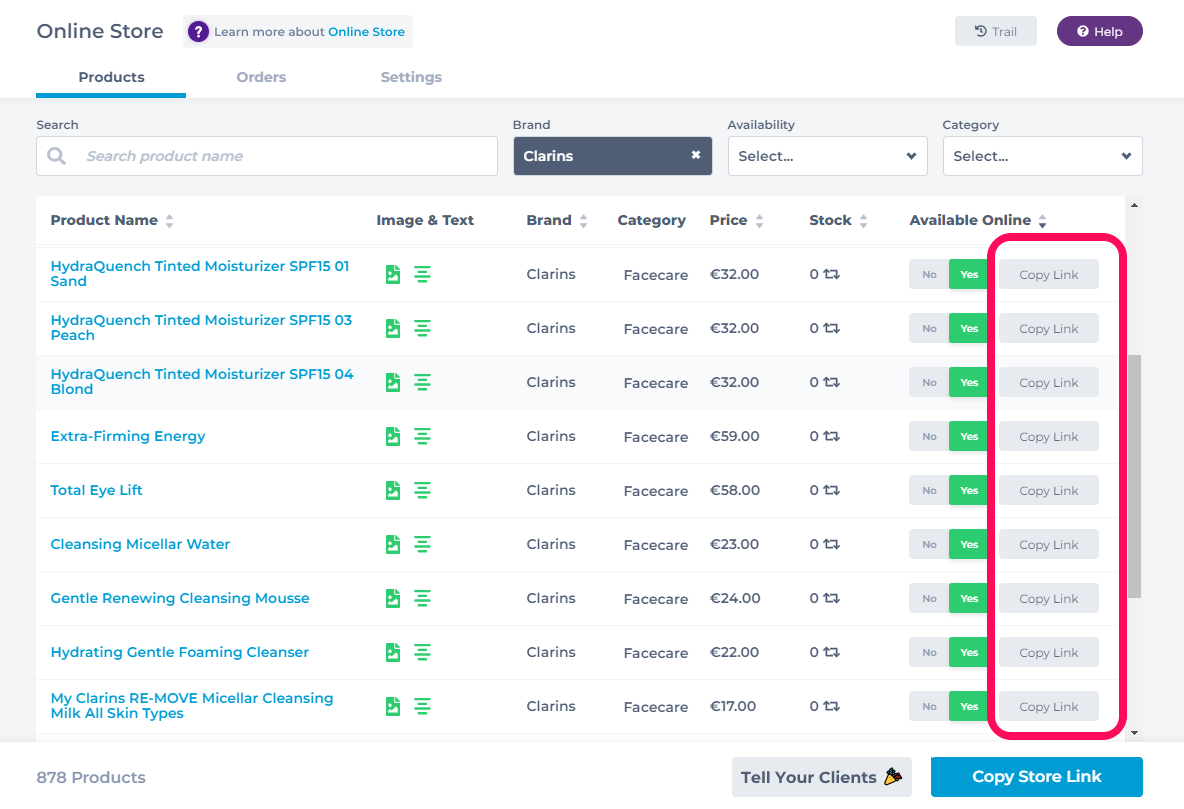Open the Brand filter showing Clarins
This screenshot has width=1184, height=809.
pos(612,156)
